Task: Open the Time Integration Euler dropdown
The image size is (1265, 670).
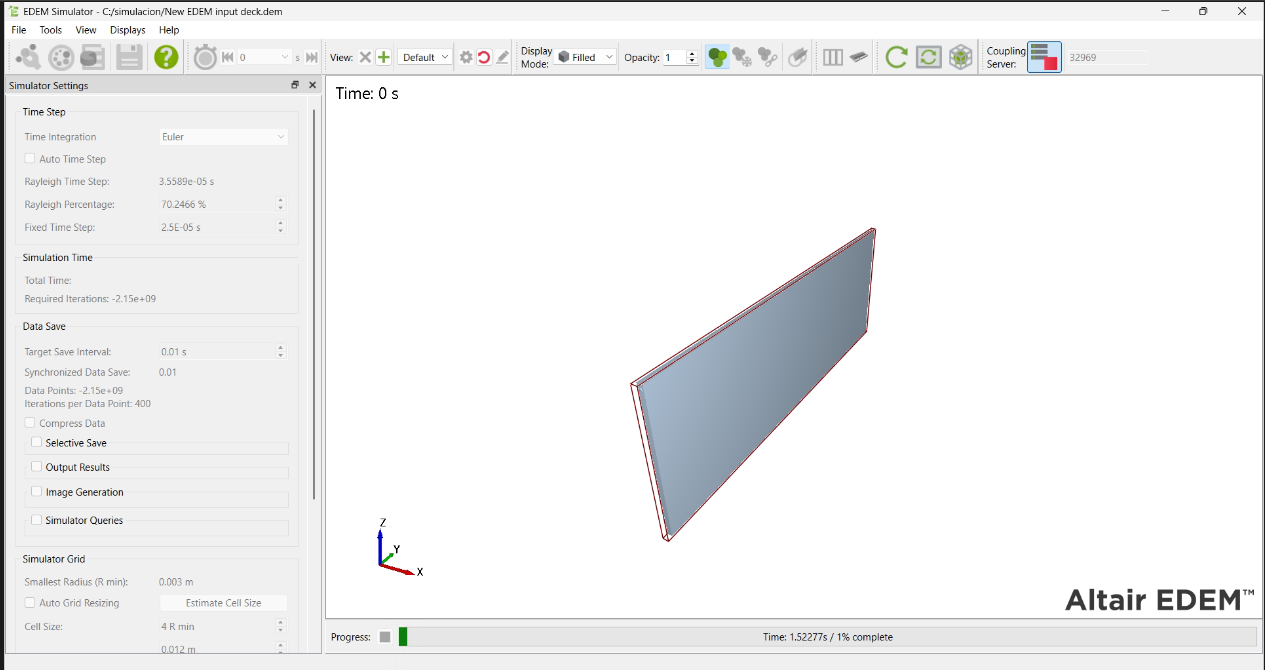Action: (223, 137)
